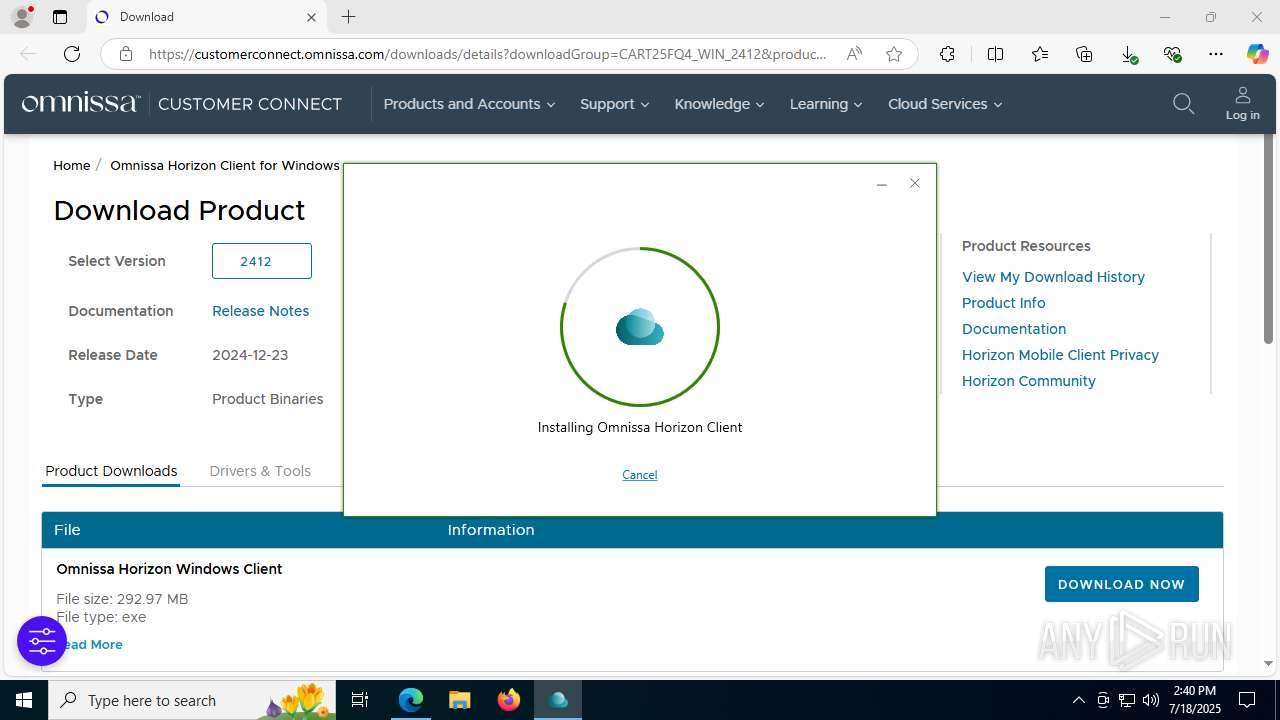This screenshot has width=1280, height=720.
Task: Click the address bar URL field
Action: tap(488, 54)
